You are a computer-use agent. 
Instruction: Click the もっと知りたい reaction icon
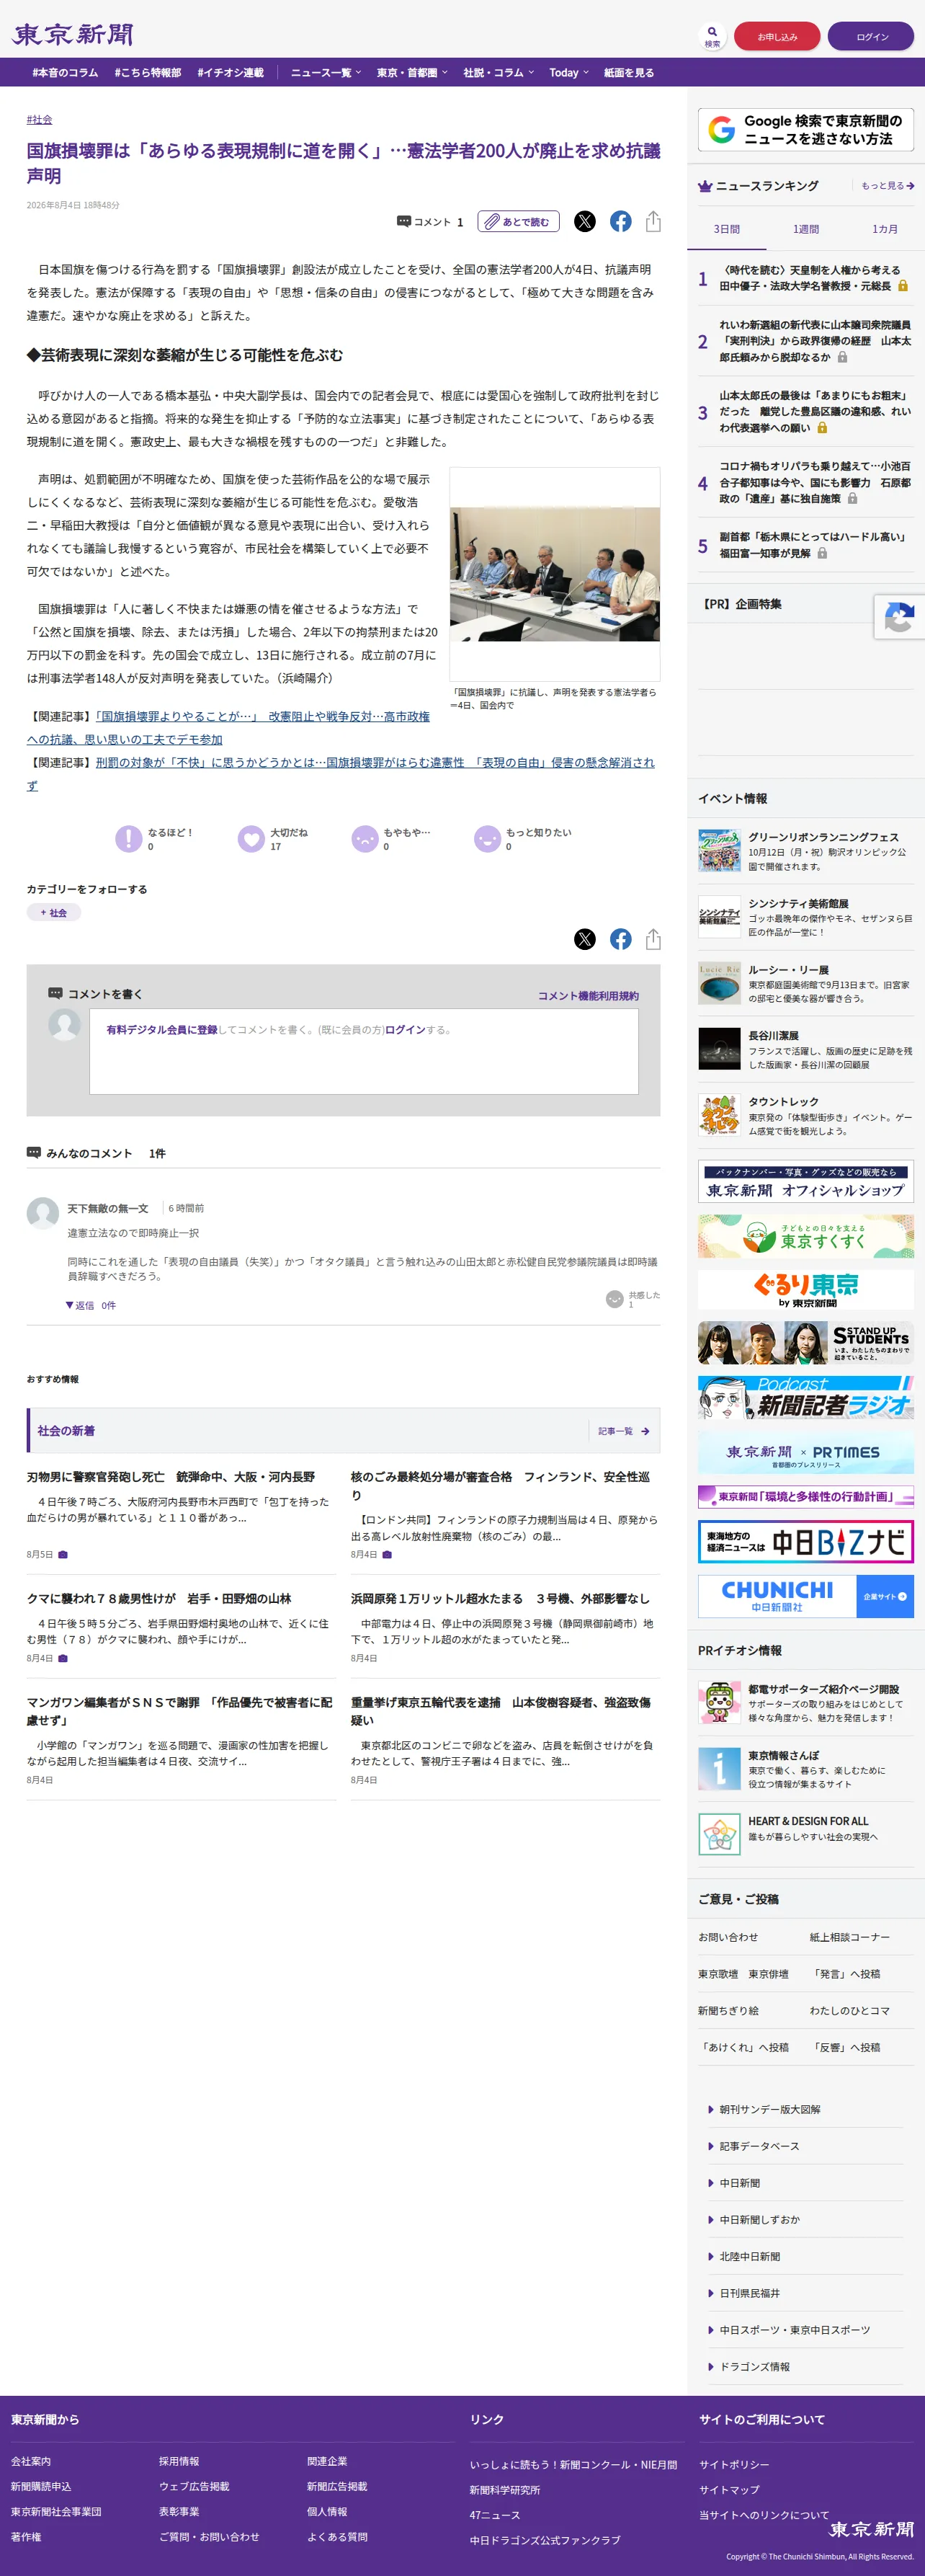tap(487, 838)
